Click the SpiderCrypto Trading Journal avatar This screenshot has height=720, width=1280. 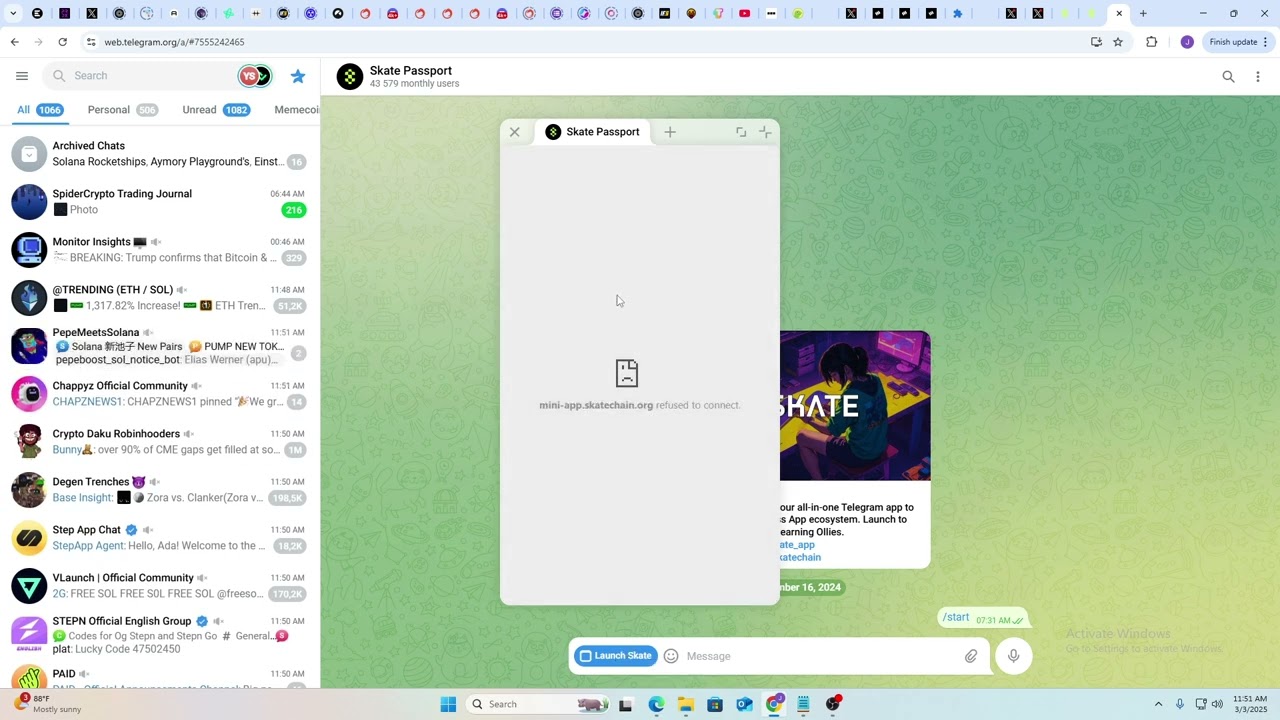coord(29,202)
